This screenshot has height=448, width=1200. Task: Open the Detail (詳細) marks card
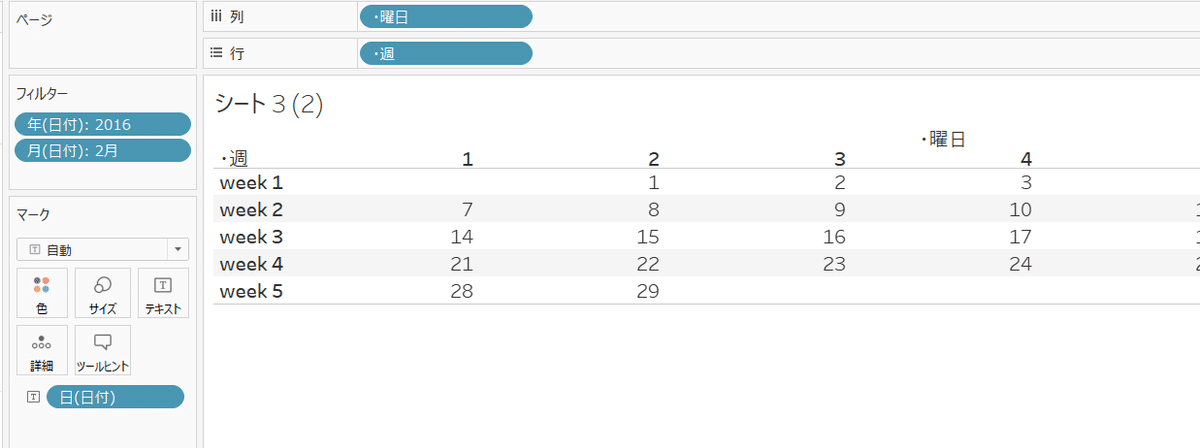pyautogui.click(x=42, y=350)
